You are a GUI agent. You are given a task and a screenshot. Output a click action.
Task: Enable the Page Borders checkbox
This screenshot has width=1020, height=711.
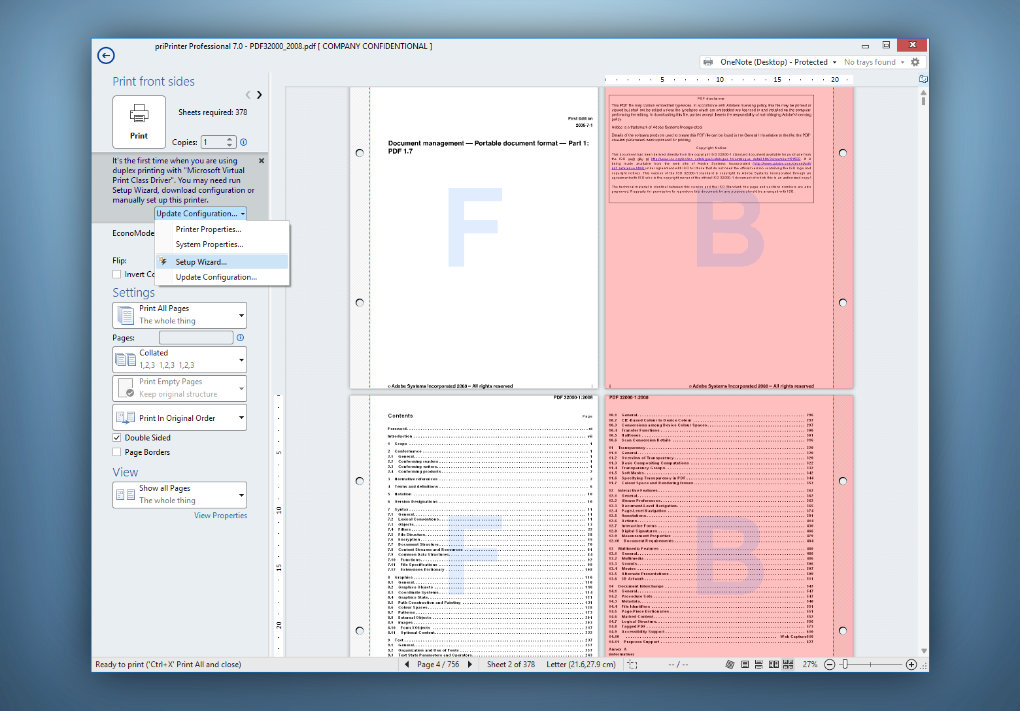116,452
